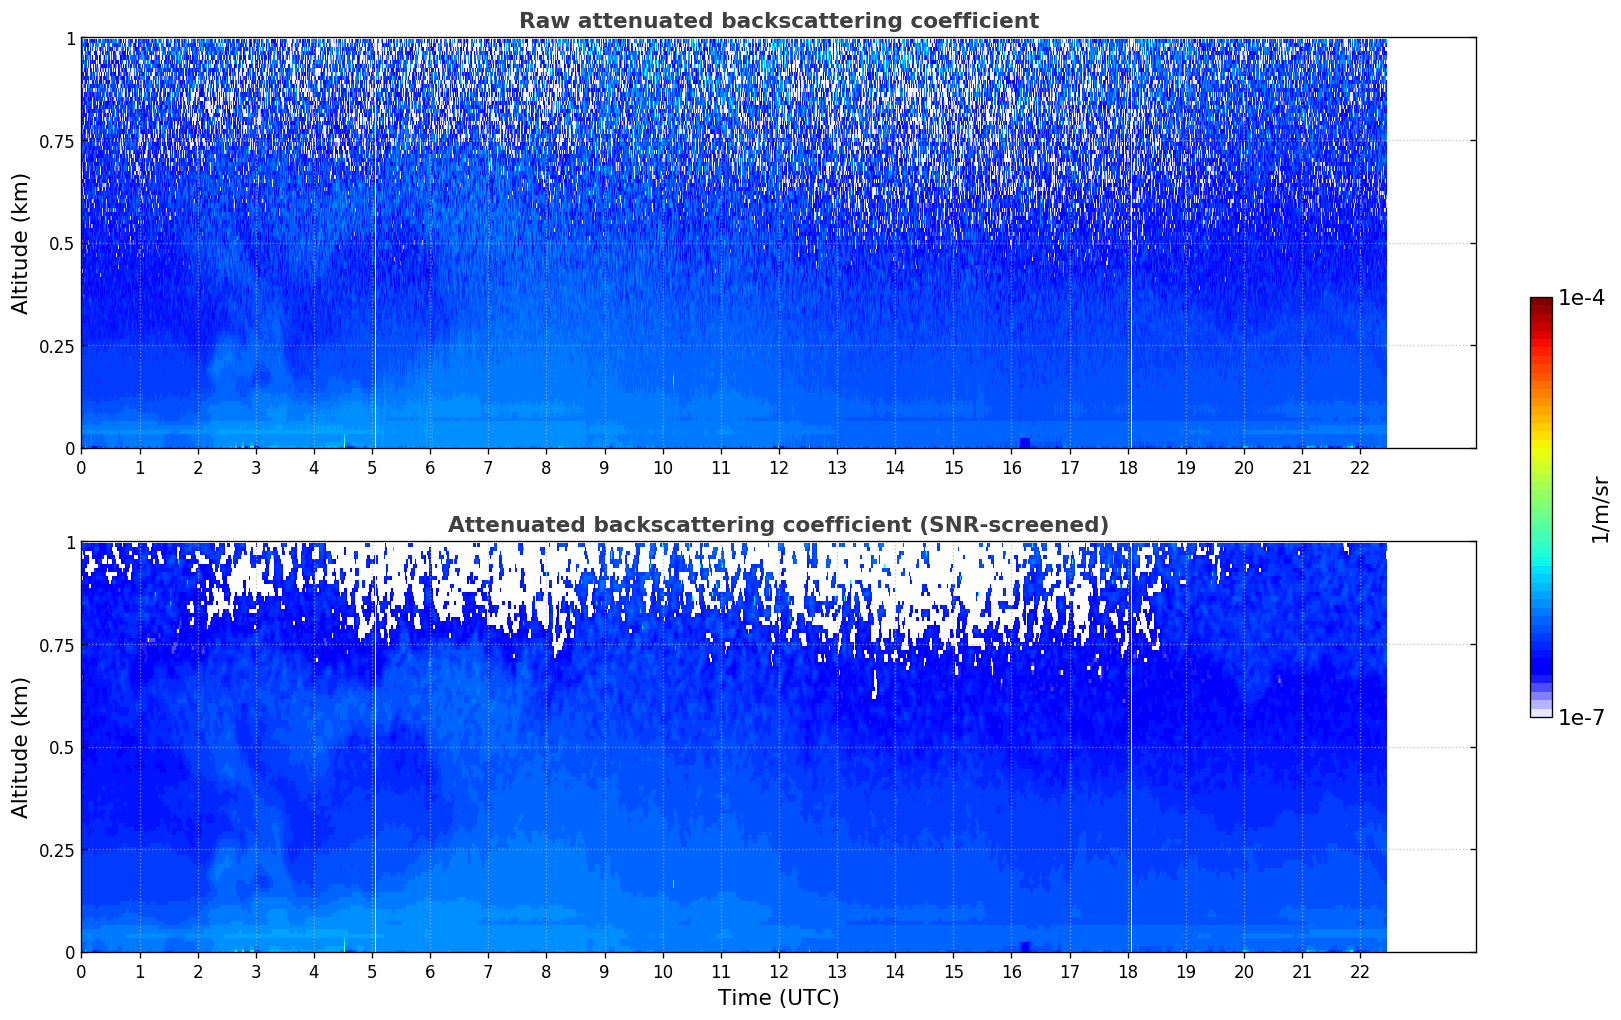
Task: Click the white data gap line near hour 18 in the bottom plot
Action: 1131,747
